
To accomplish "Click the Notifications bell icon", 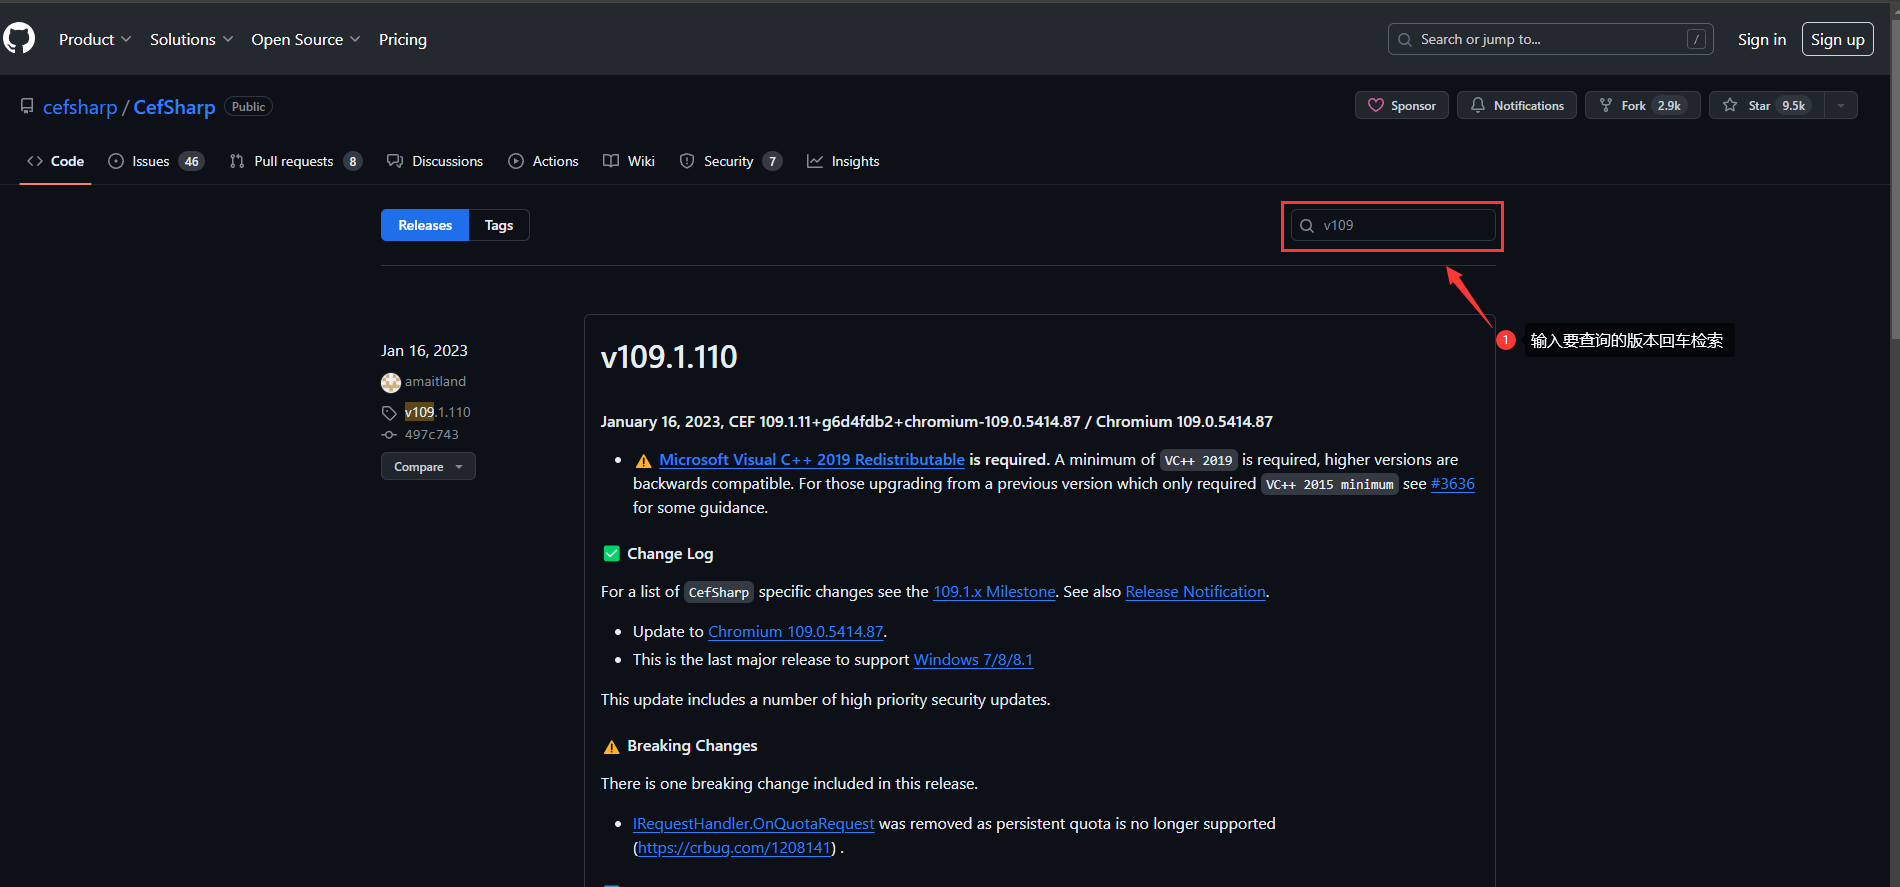I will click(x=1477, y=105).
